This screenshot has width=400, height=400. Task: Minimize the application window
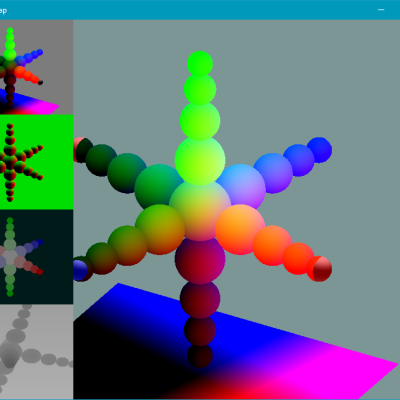click(x=381, y=10)
